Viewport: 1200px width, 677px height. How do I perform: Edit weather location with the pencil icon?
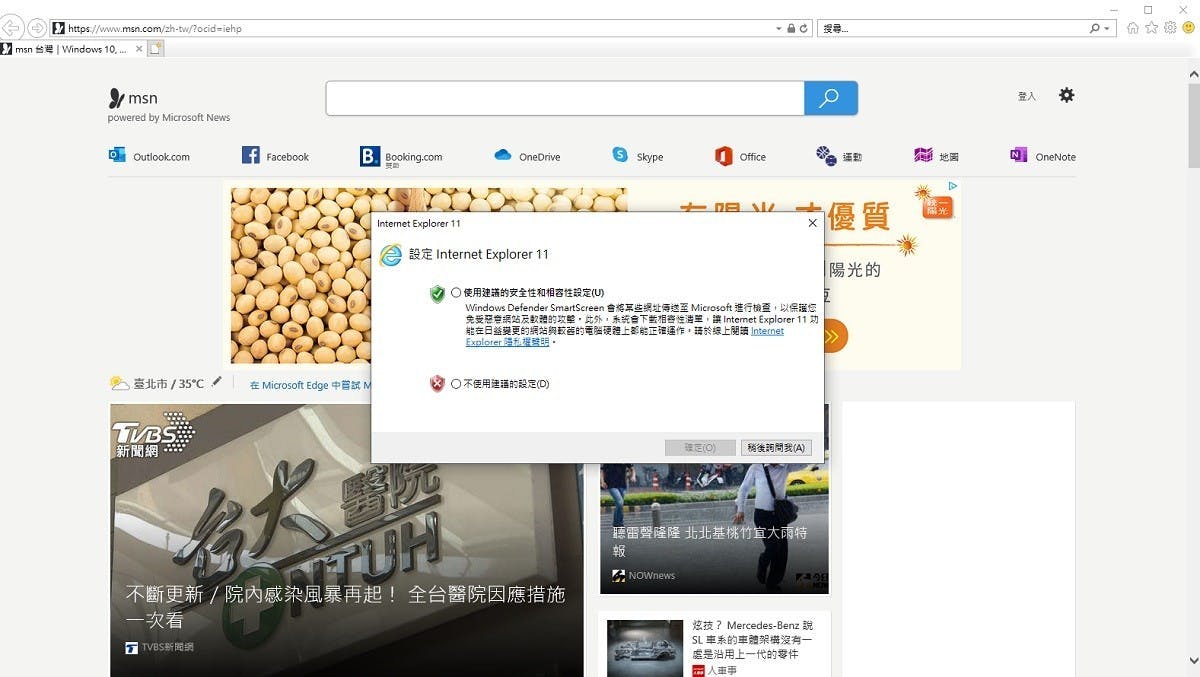217,382
